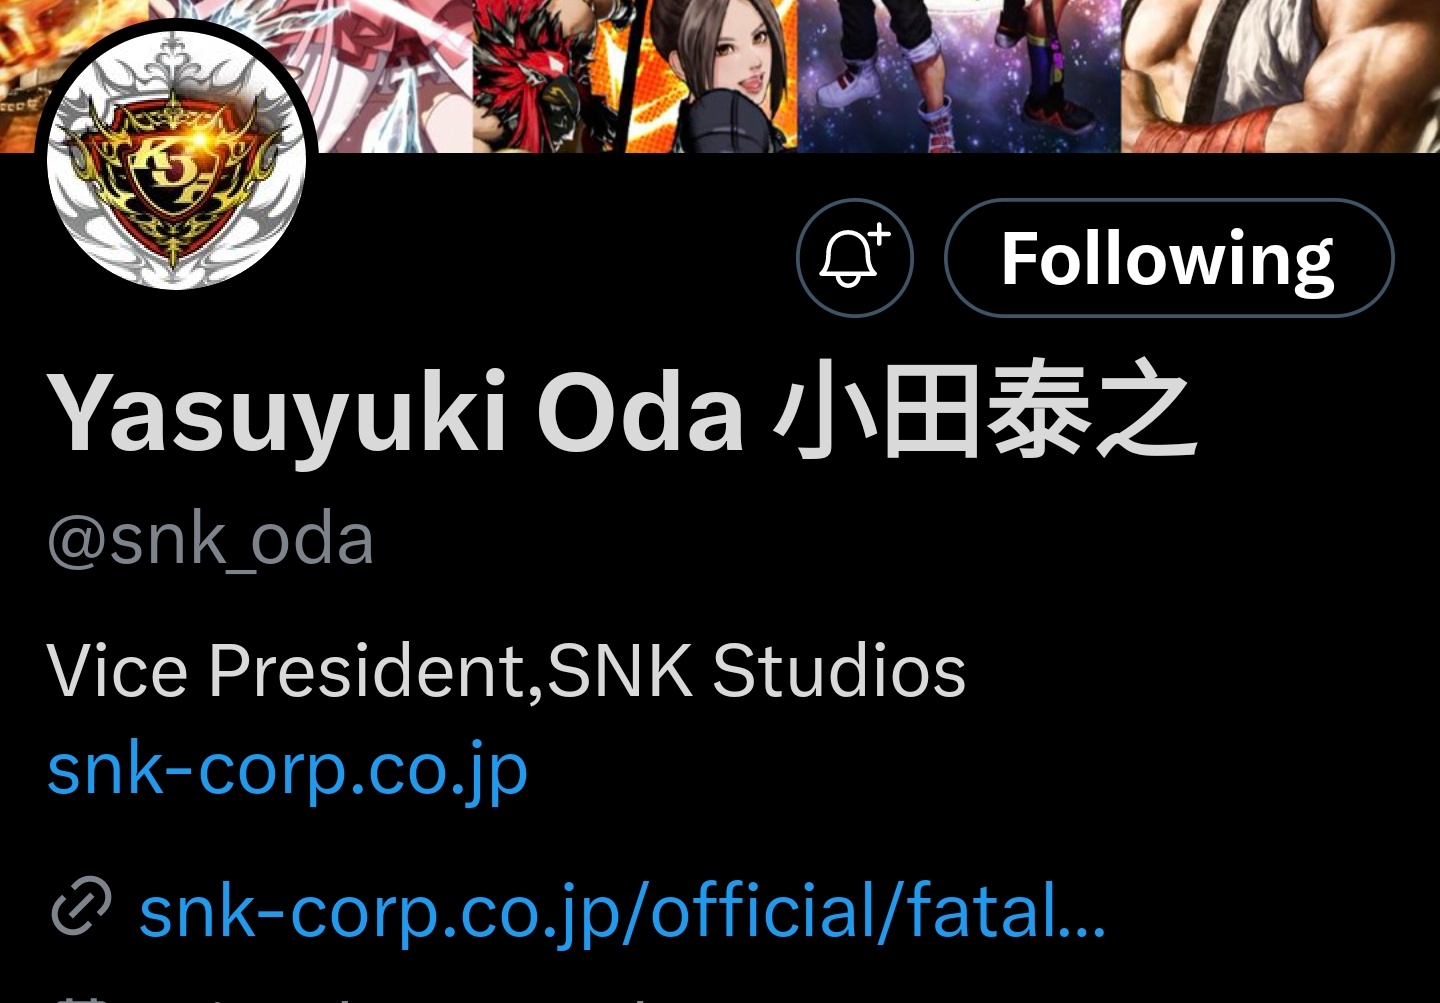Select the Japanese name 小田泰之
1440x1003 pixels.
(985, 412)
